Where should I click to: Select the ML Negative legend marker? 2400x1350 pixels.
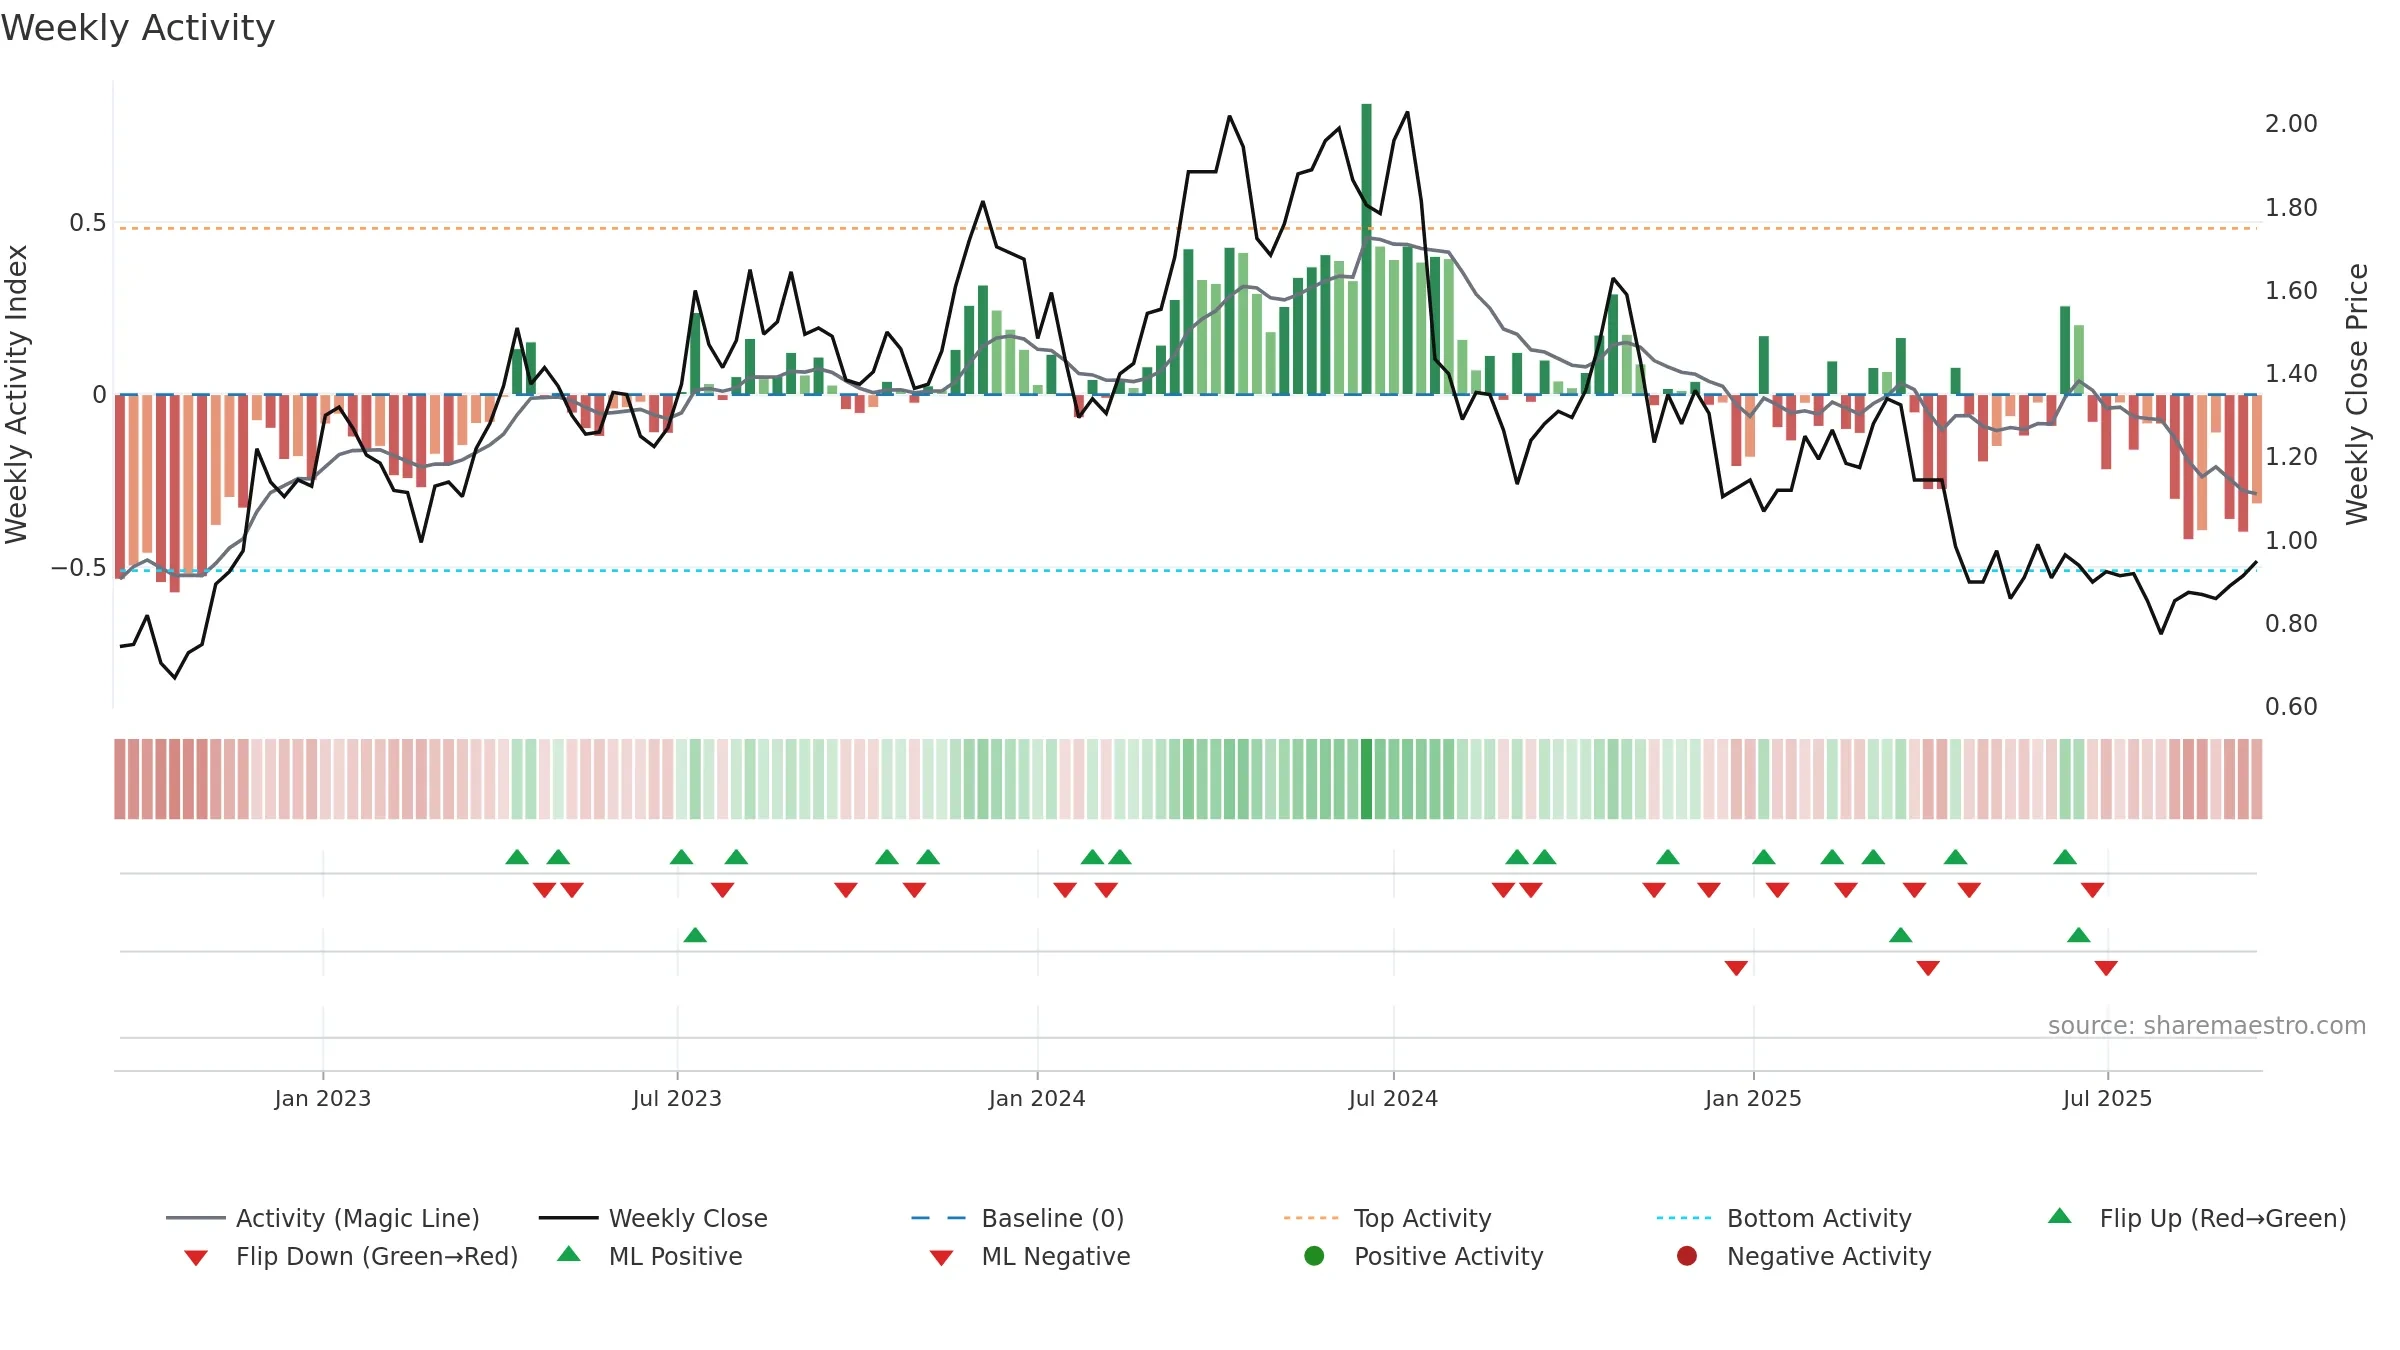(x=941, y=1258)
